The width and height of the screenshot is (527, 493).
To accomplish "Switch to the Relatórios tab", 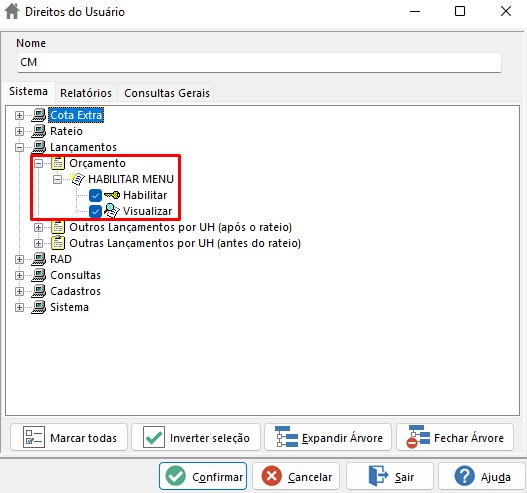I will click(86, 93).
